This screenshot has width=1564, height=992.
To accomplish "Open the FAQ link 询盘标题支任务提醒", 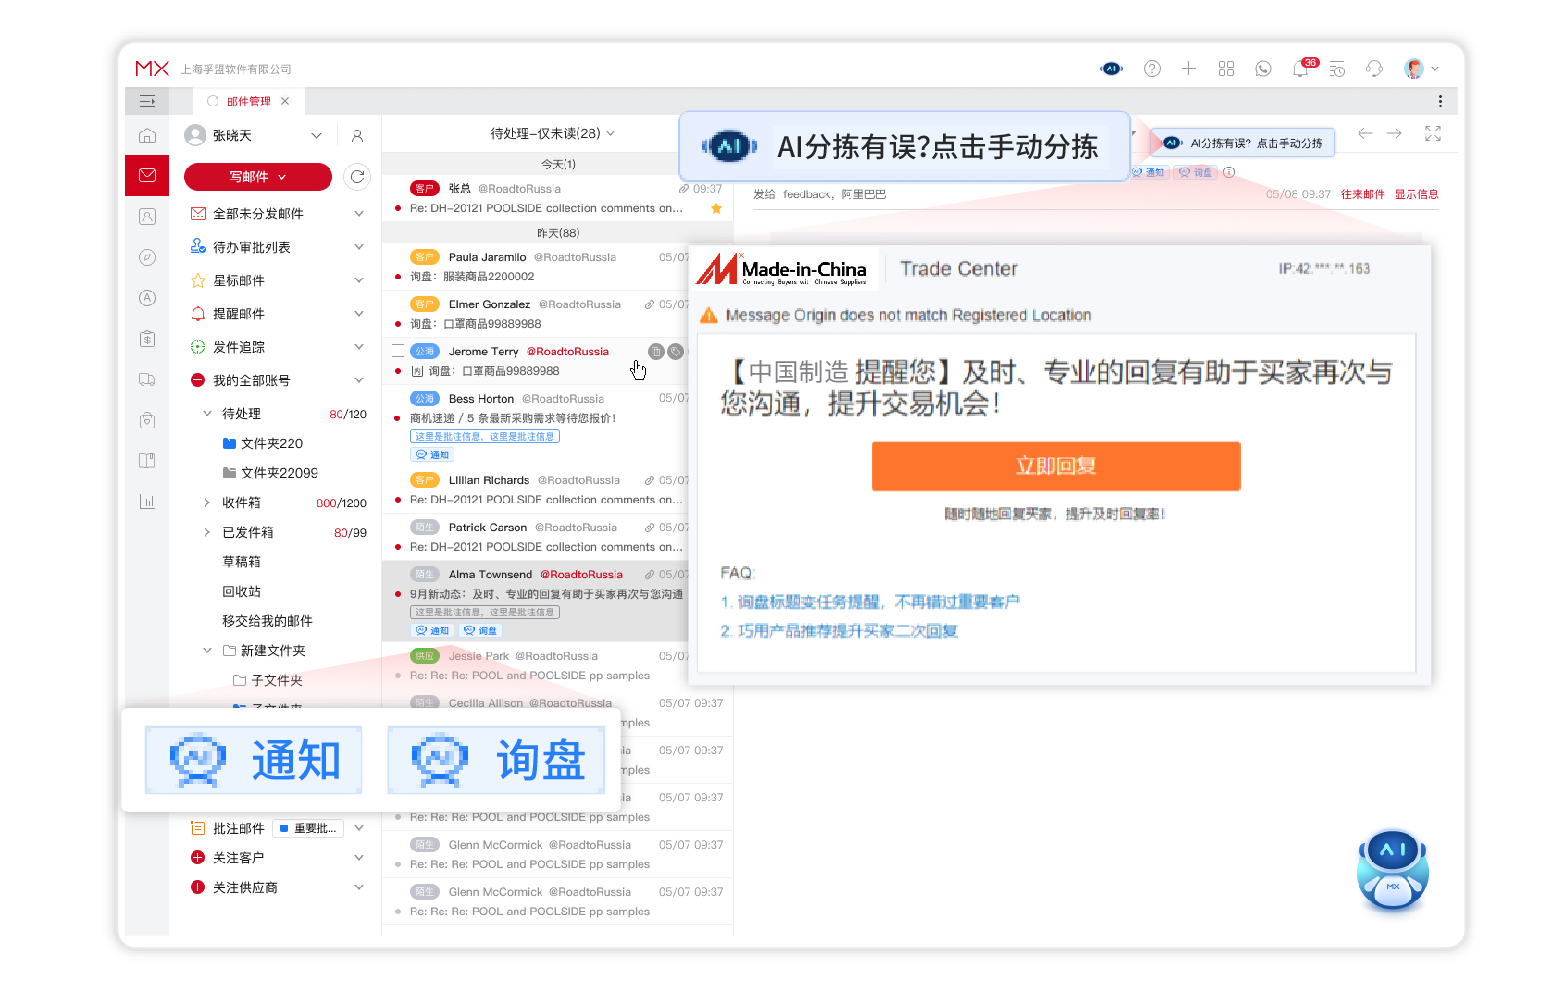I will 869,601.
